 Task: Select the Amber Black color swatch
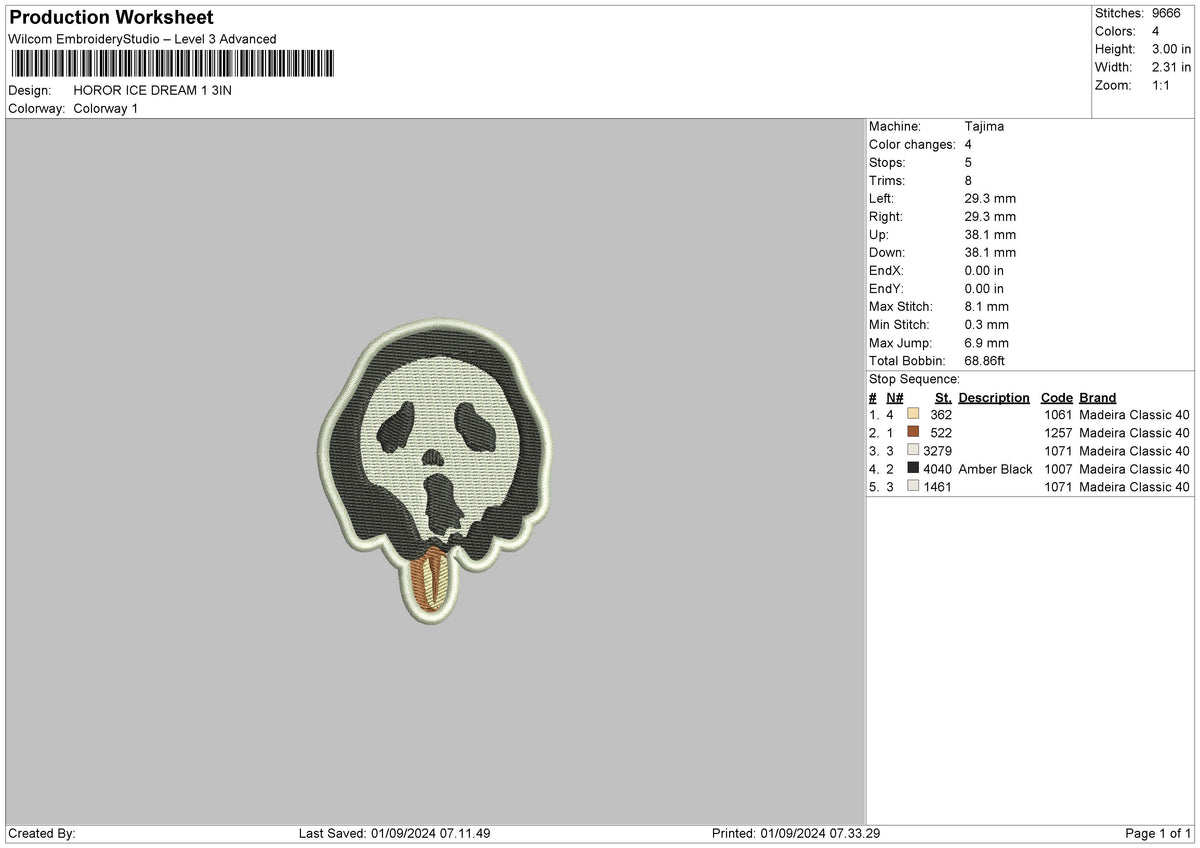point(912,469)
